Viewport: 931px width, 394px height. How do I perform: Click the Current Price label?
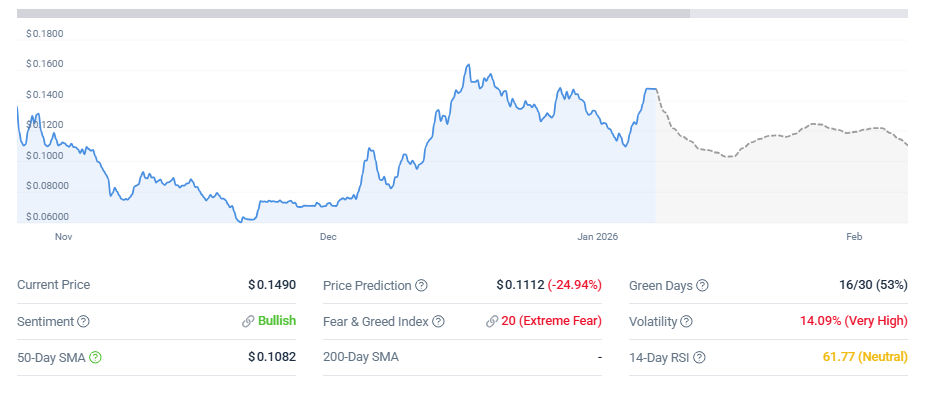(x=53, y=285)
